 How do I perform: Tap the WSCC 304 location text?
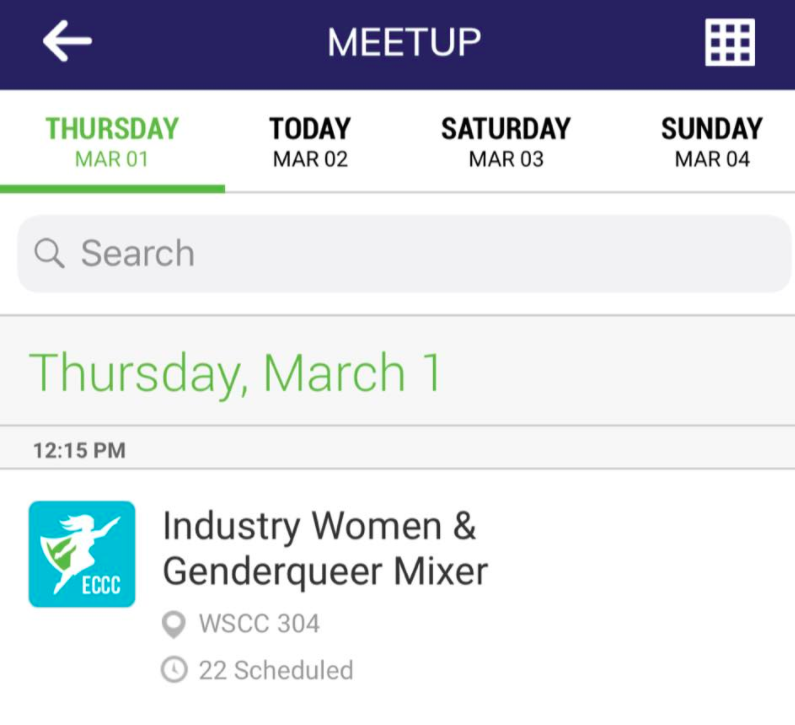(x=259, y=625)
